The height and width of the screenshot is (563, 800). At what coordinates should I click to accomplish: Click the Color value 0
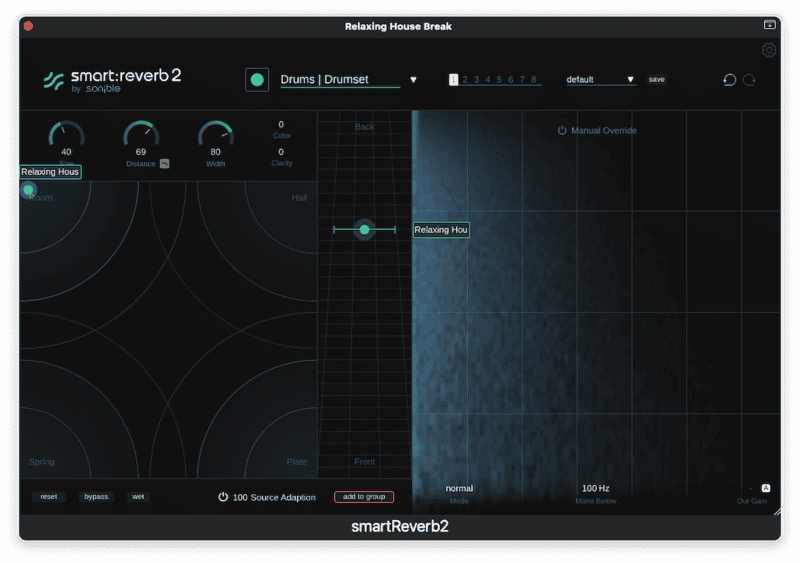tap(281, 125)
